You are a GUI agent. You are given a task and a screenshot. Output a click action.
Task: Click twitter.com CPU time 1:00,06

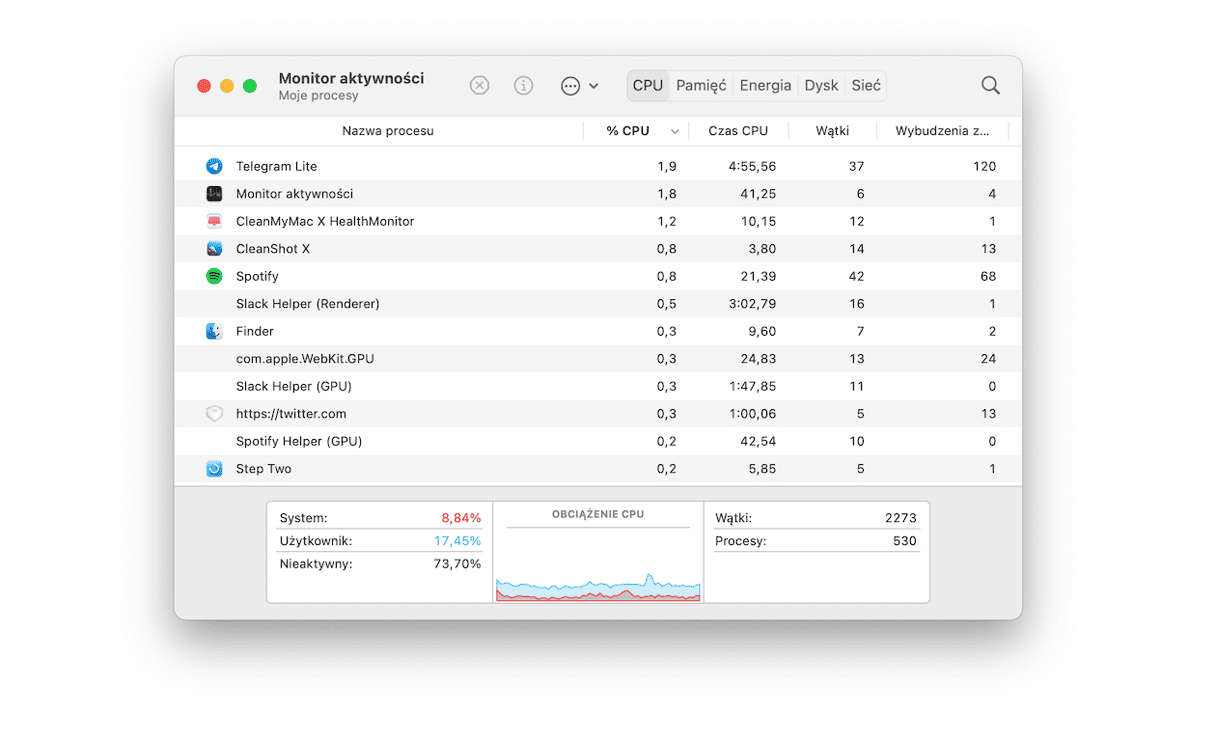tap(752, 414)
